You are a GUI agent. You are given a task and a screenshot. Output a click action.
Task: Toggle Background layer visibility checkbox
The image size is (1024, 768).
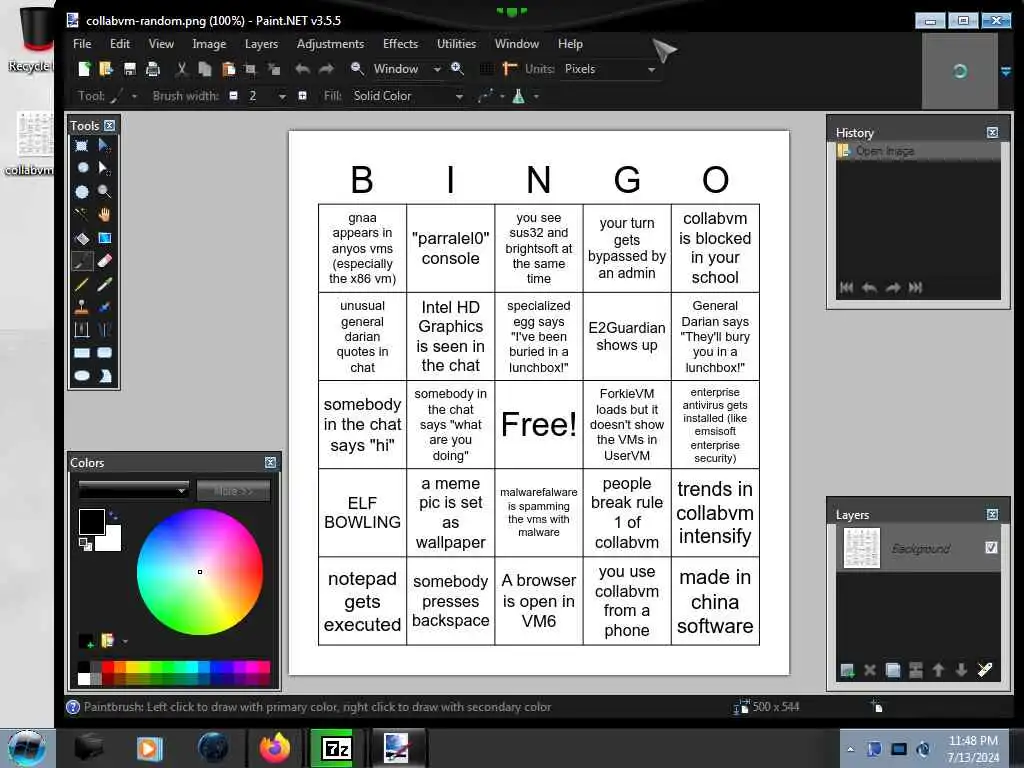[x=991, y=547]
